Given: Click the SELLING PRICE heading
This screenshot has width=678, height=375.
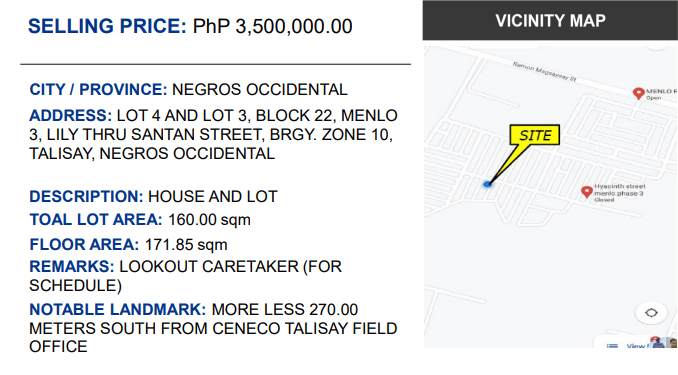Looking at the screenshot, I should [107, 26].
